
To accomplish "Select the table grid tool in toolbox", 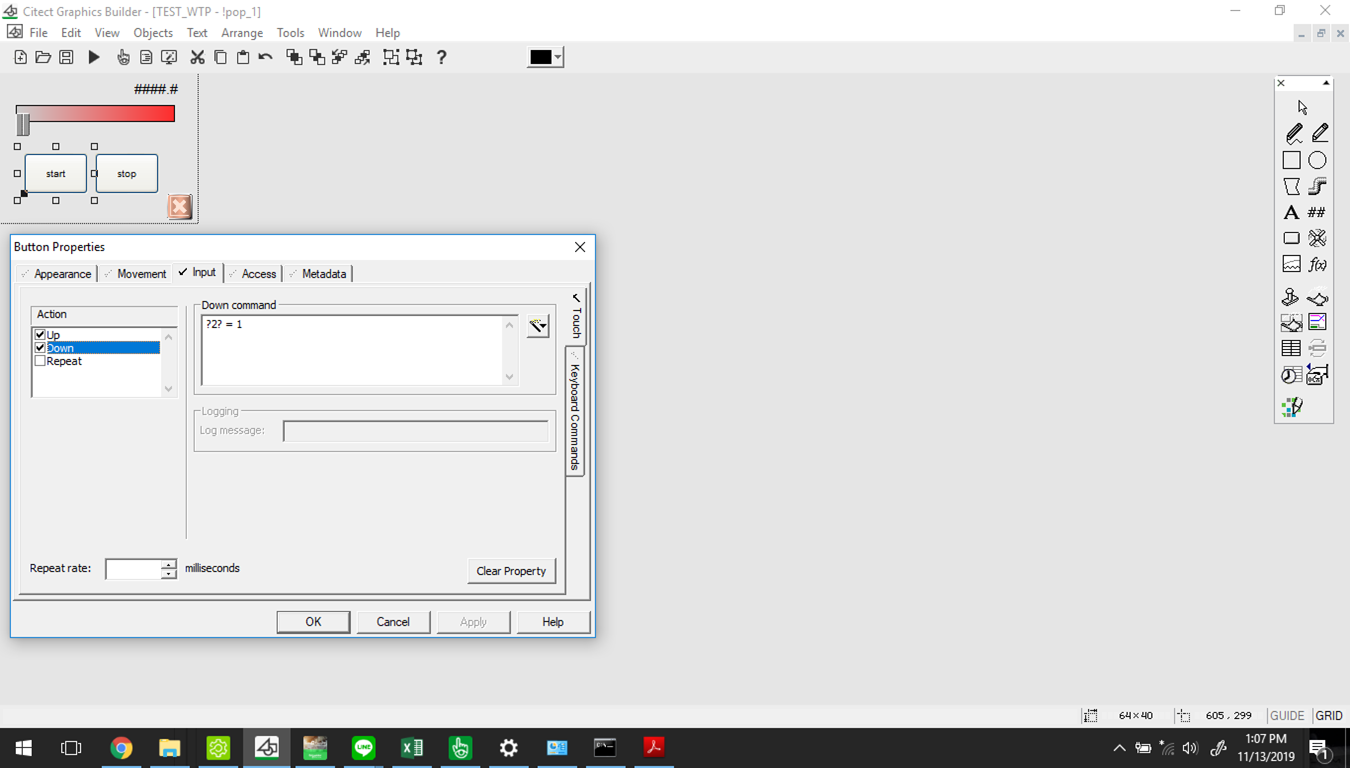I will (x=1291, y=348).
